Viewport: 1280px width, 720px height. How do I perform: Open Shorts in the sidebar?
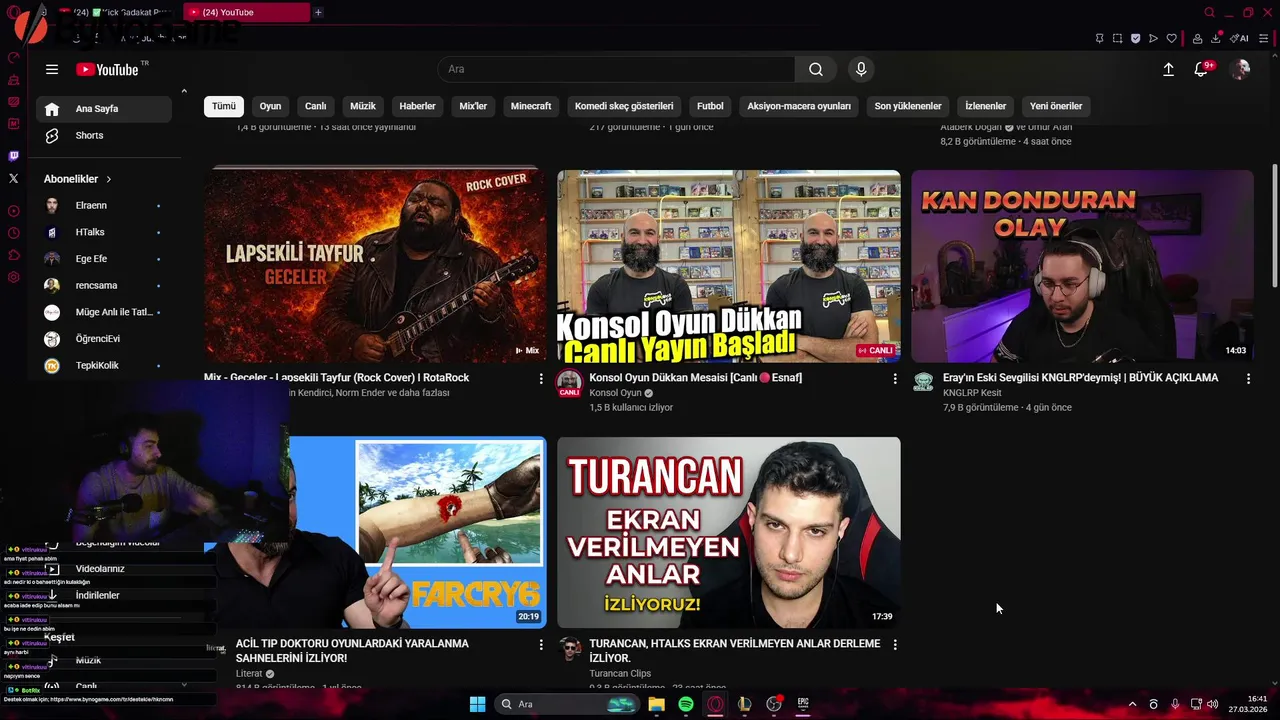104,135
